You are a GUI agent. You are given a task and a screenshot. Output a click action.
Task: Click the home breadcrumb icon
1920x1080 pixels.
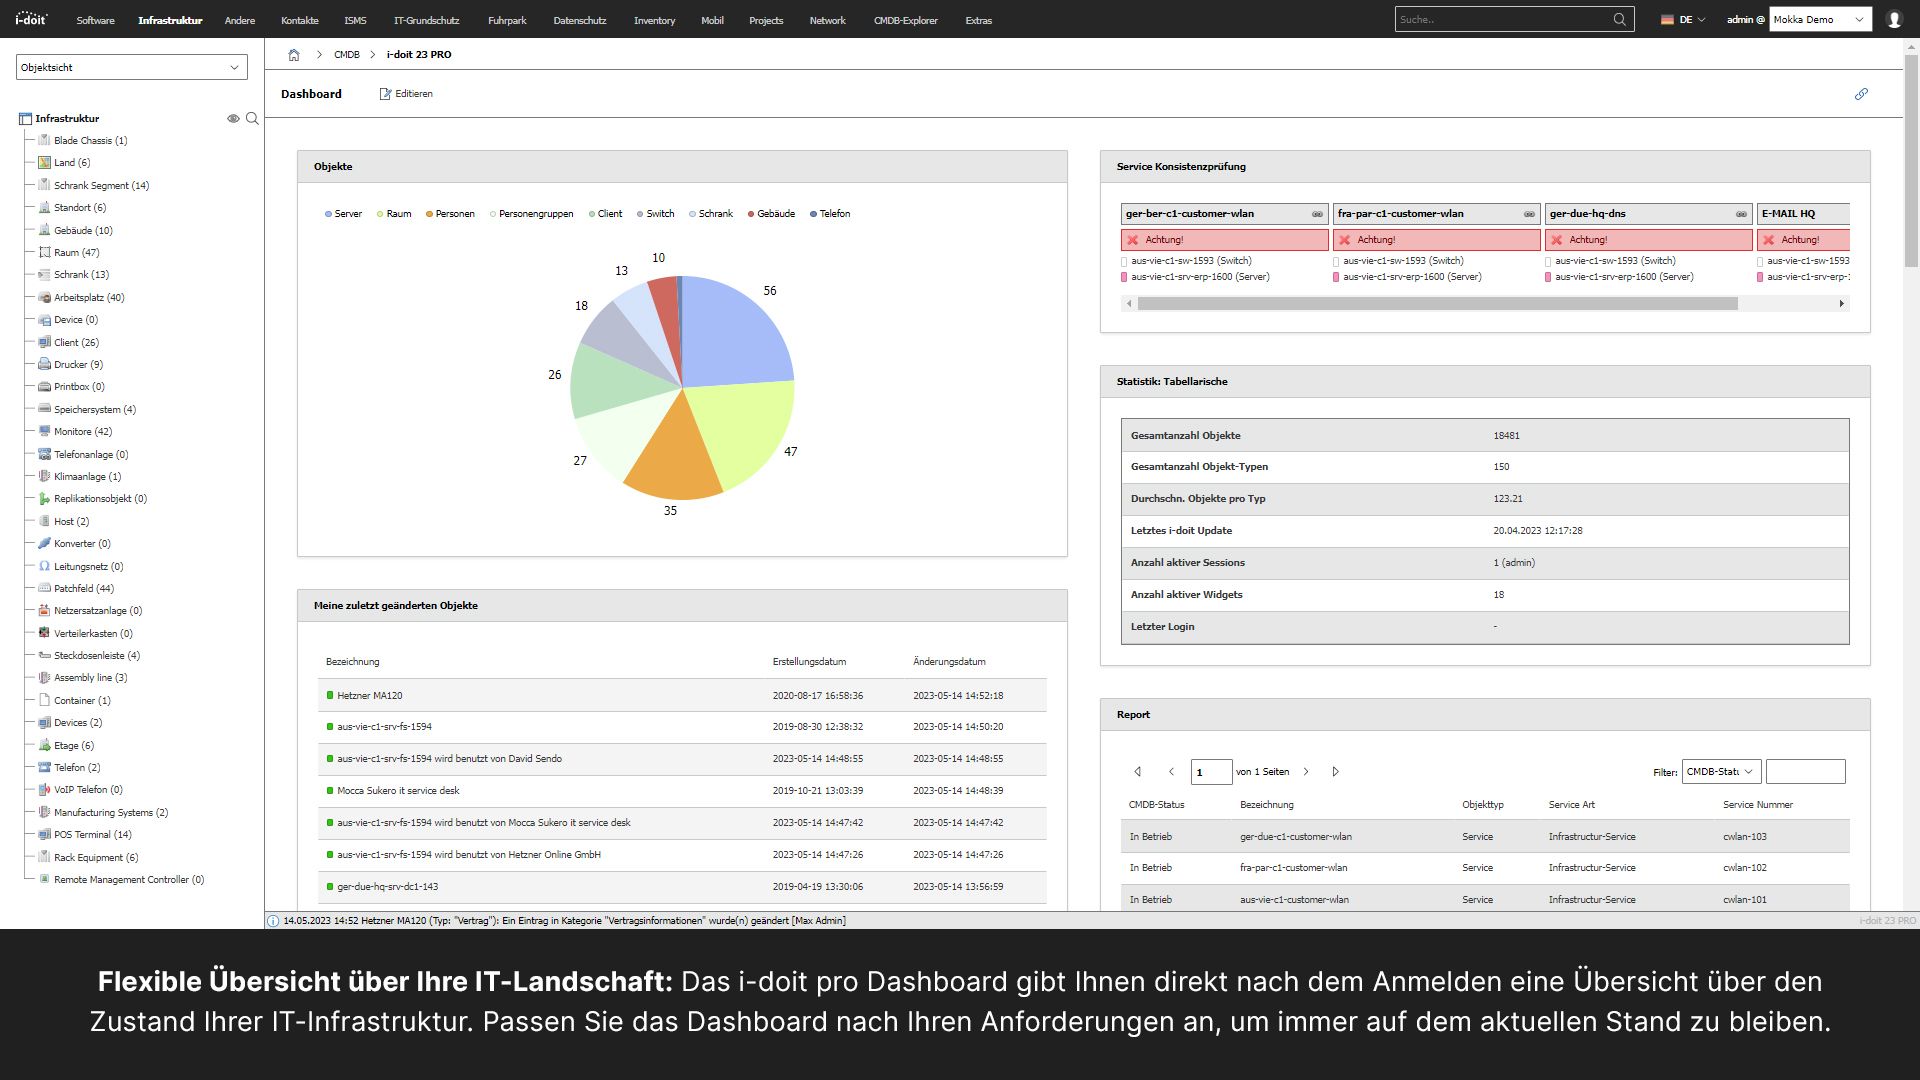point(294,55)
